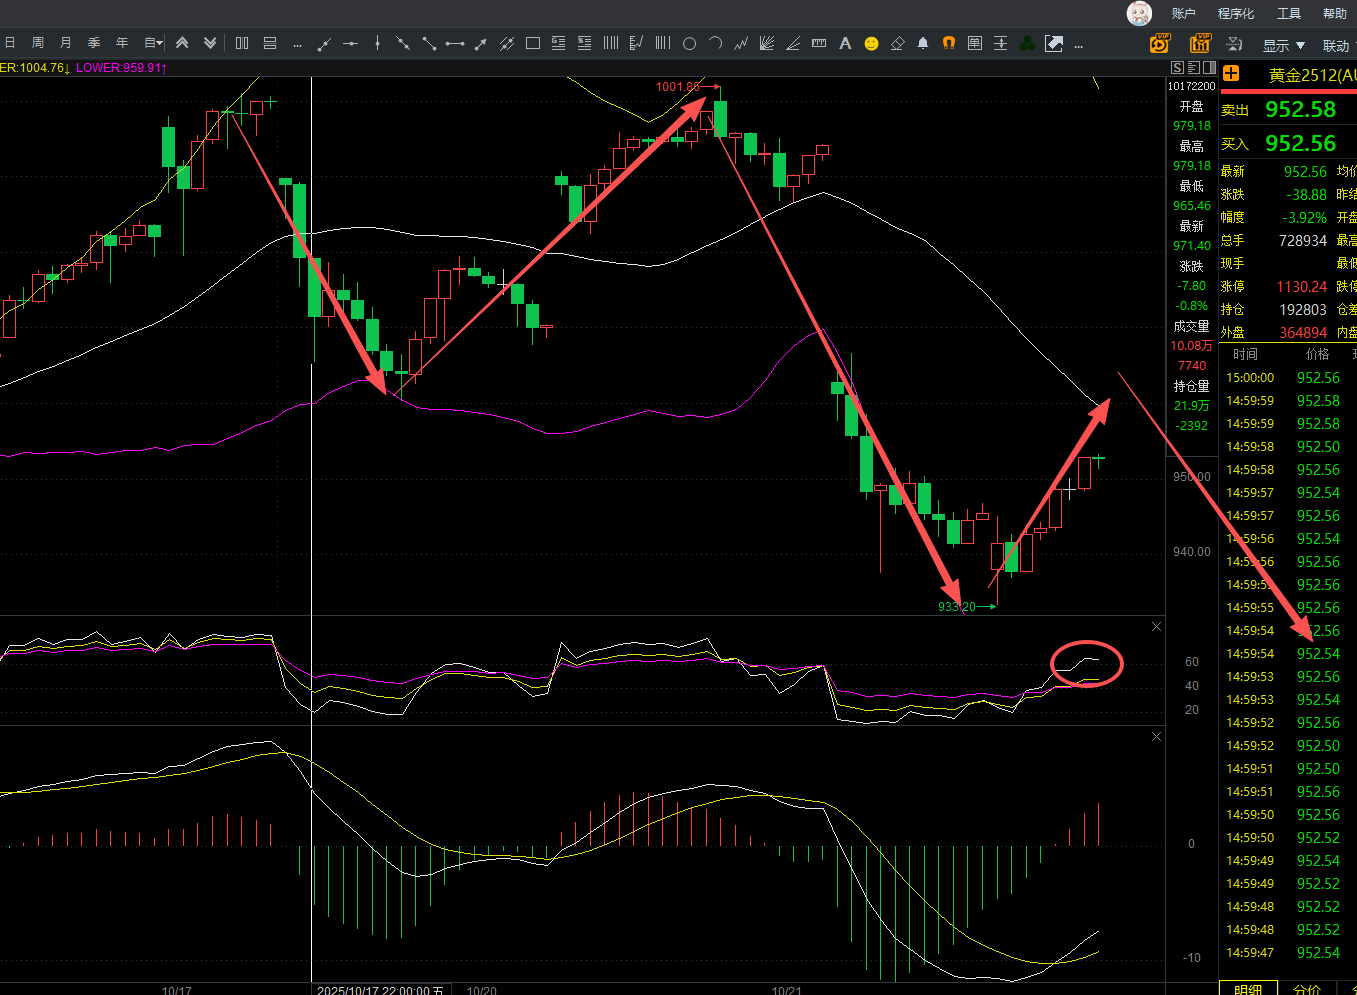Switch chart to 月 (monthly) period
Image resolution: width=1357 pixels, height=995 pixels.
coord(66,43)
